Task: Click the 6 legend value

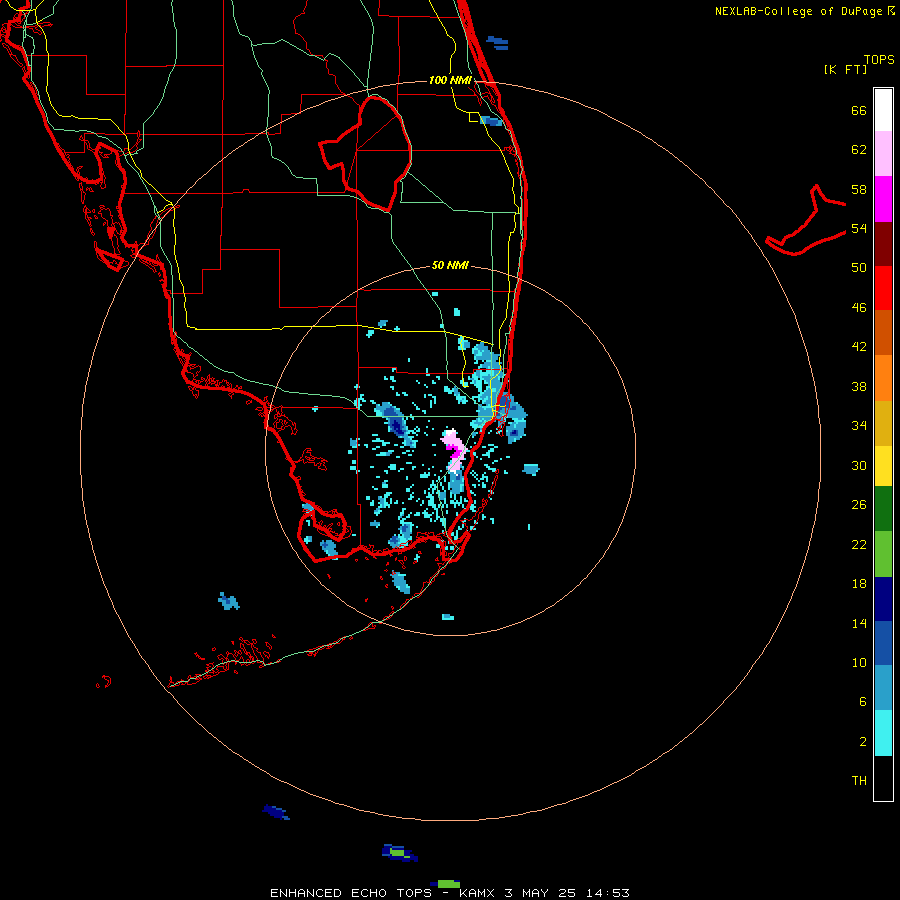Action: click(863, 702)
